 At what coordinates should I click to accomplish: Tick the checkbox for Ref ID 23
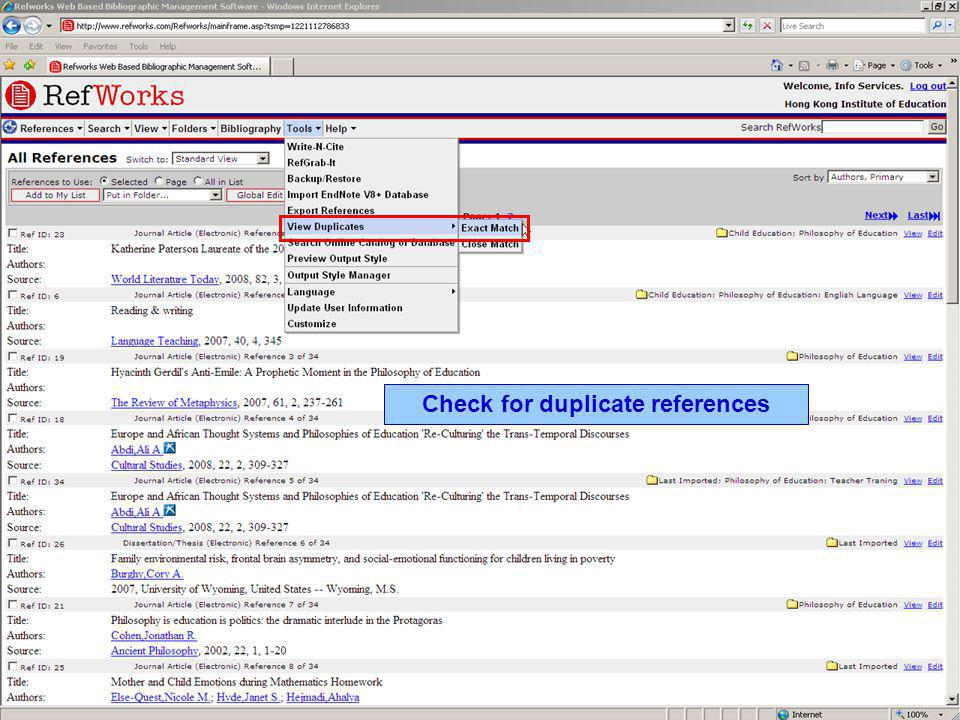click(x=12, y=233)
